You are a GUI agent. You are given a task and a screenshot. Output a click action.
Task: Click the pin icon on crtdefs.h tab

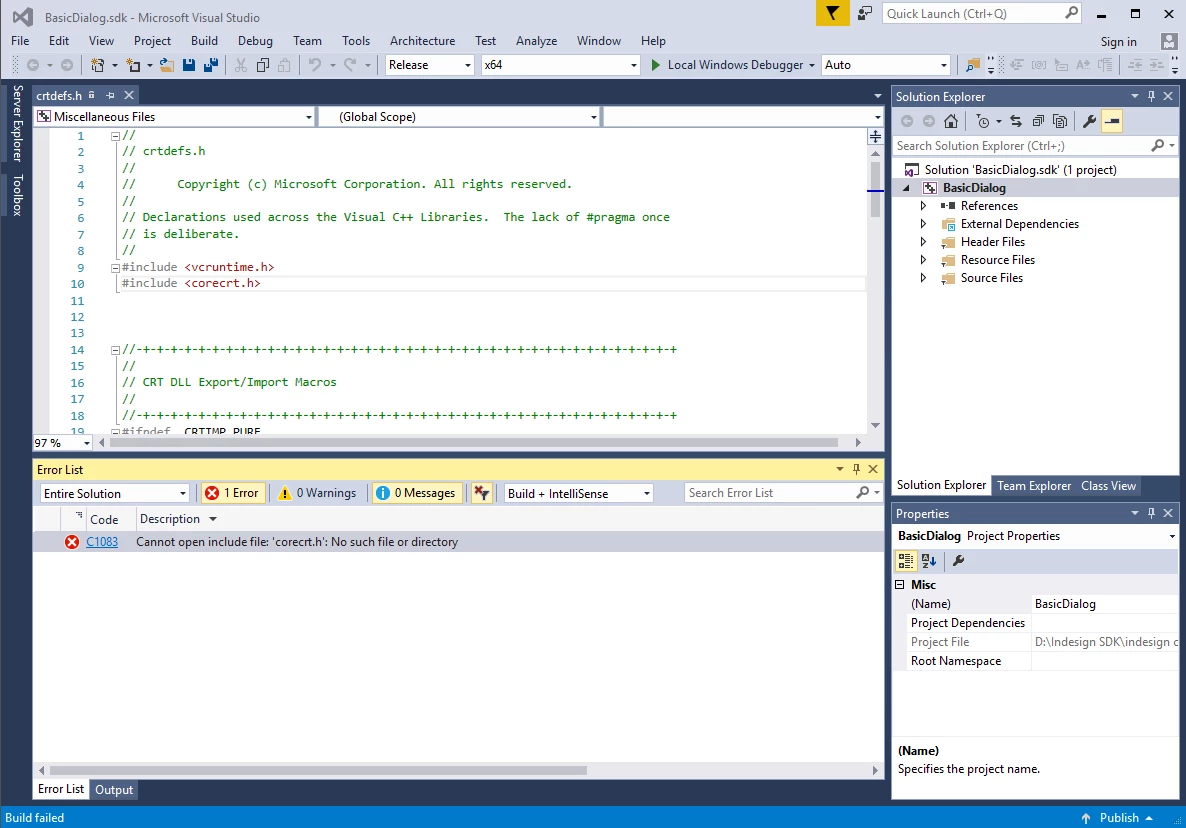[110, 95]
